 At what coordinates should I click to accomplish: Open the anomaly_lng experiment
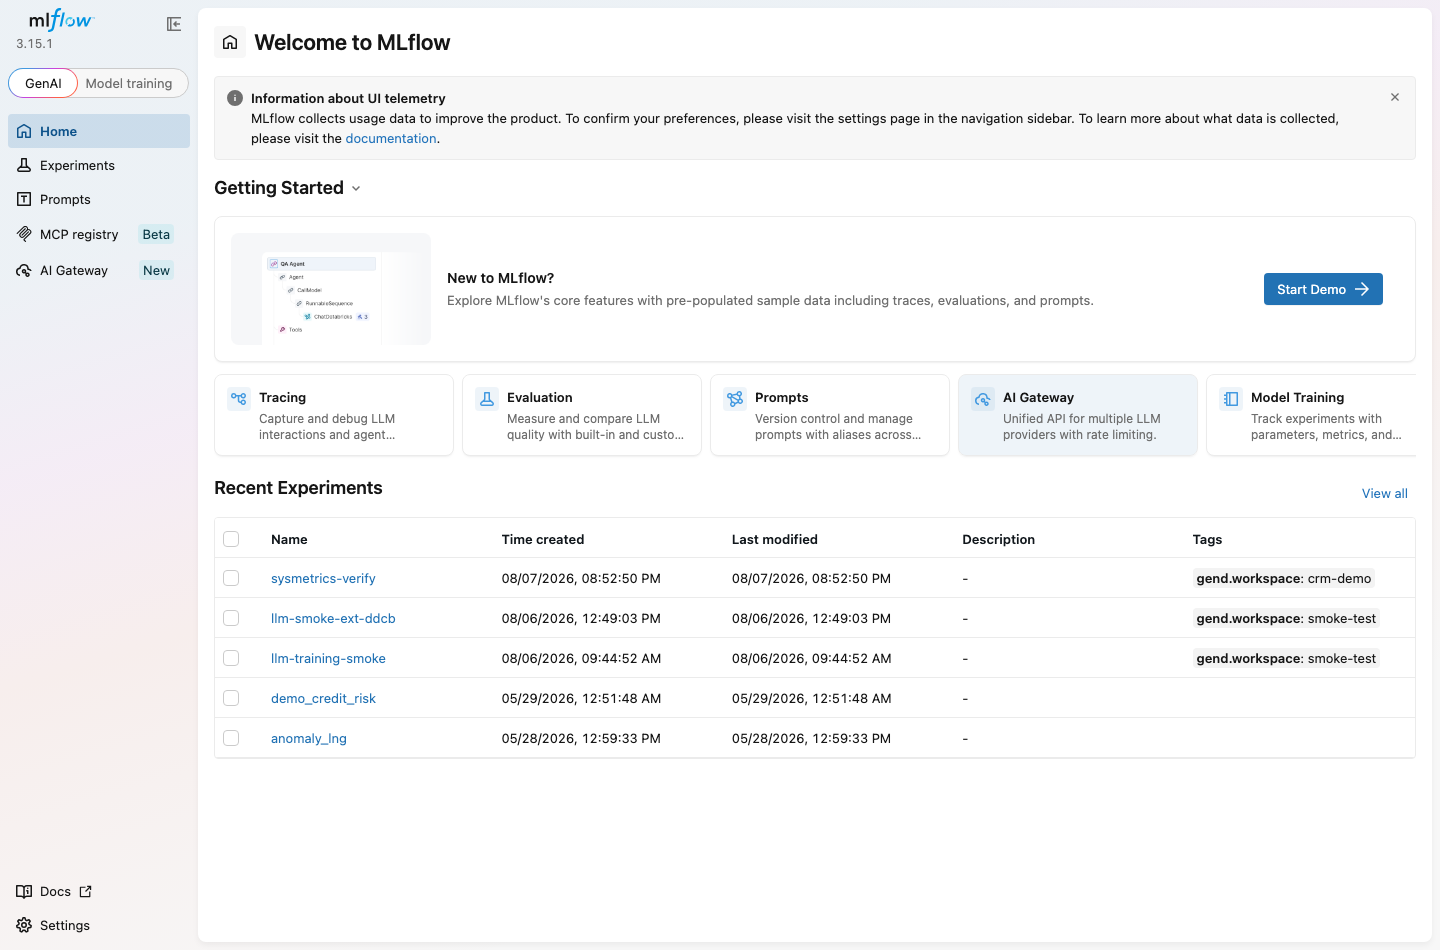point(309,738)
